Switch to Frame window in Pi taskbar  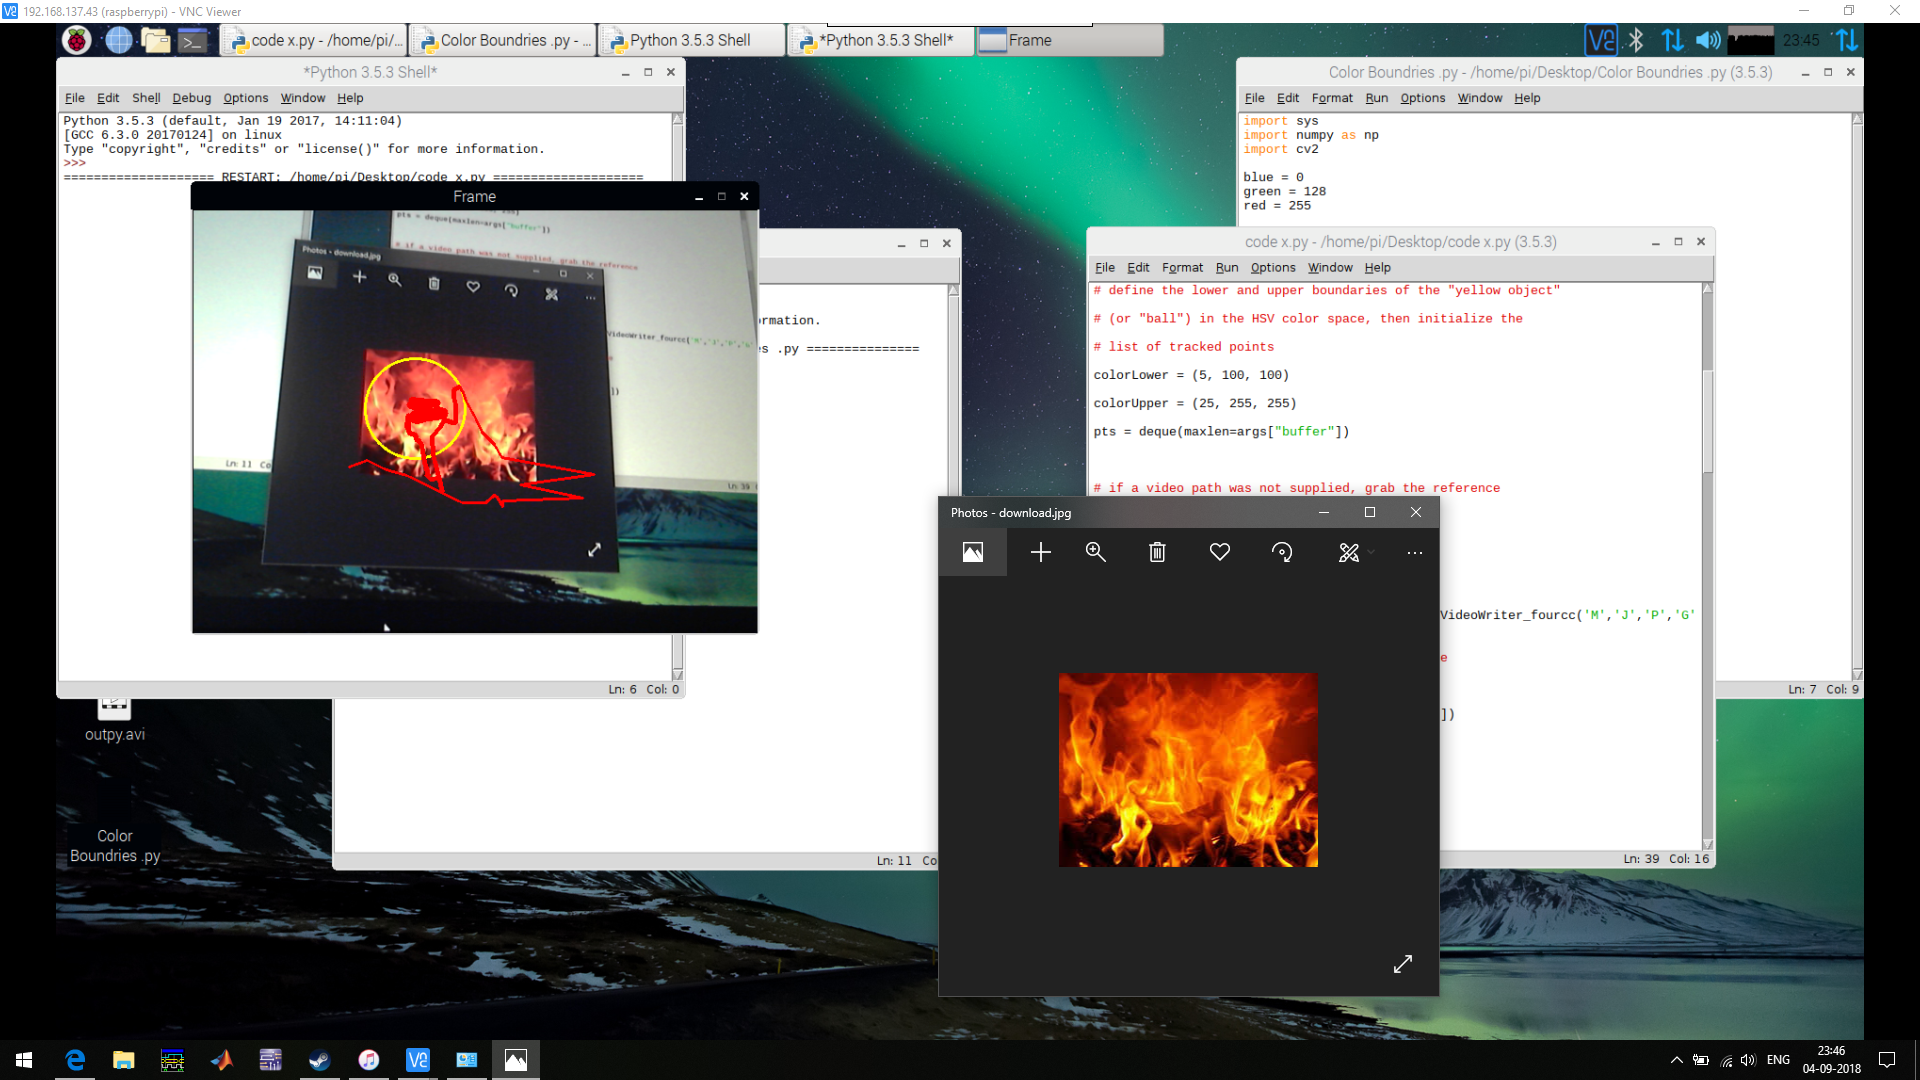tap(1070, 40)
